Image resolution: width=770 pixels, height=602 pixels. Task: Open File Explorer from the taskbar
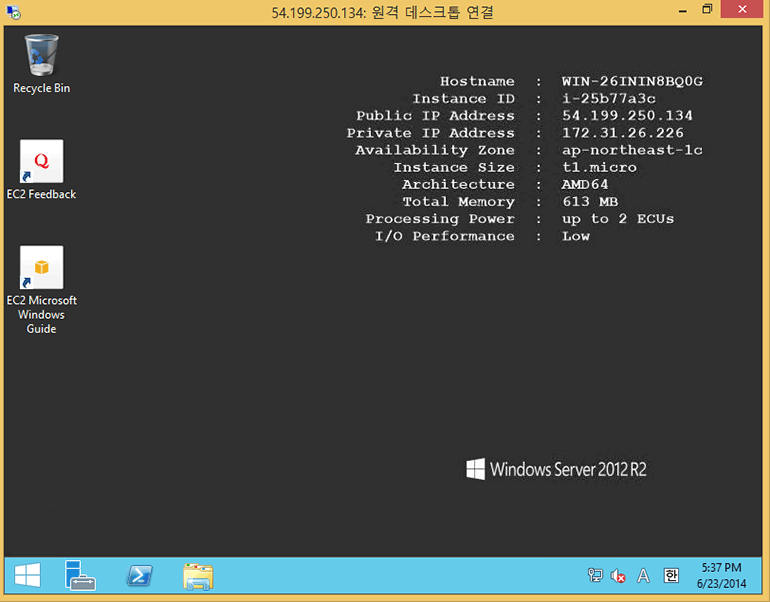point(198,575)
